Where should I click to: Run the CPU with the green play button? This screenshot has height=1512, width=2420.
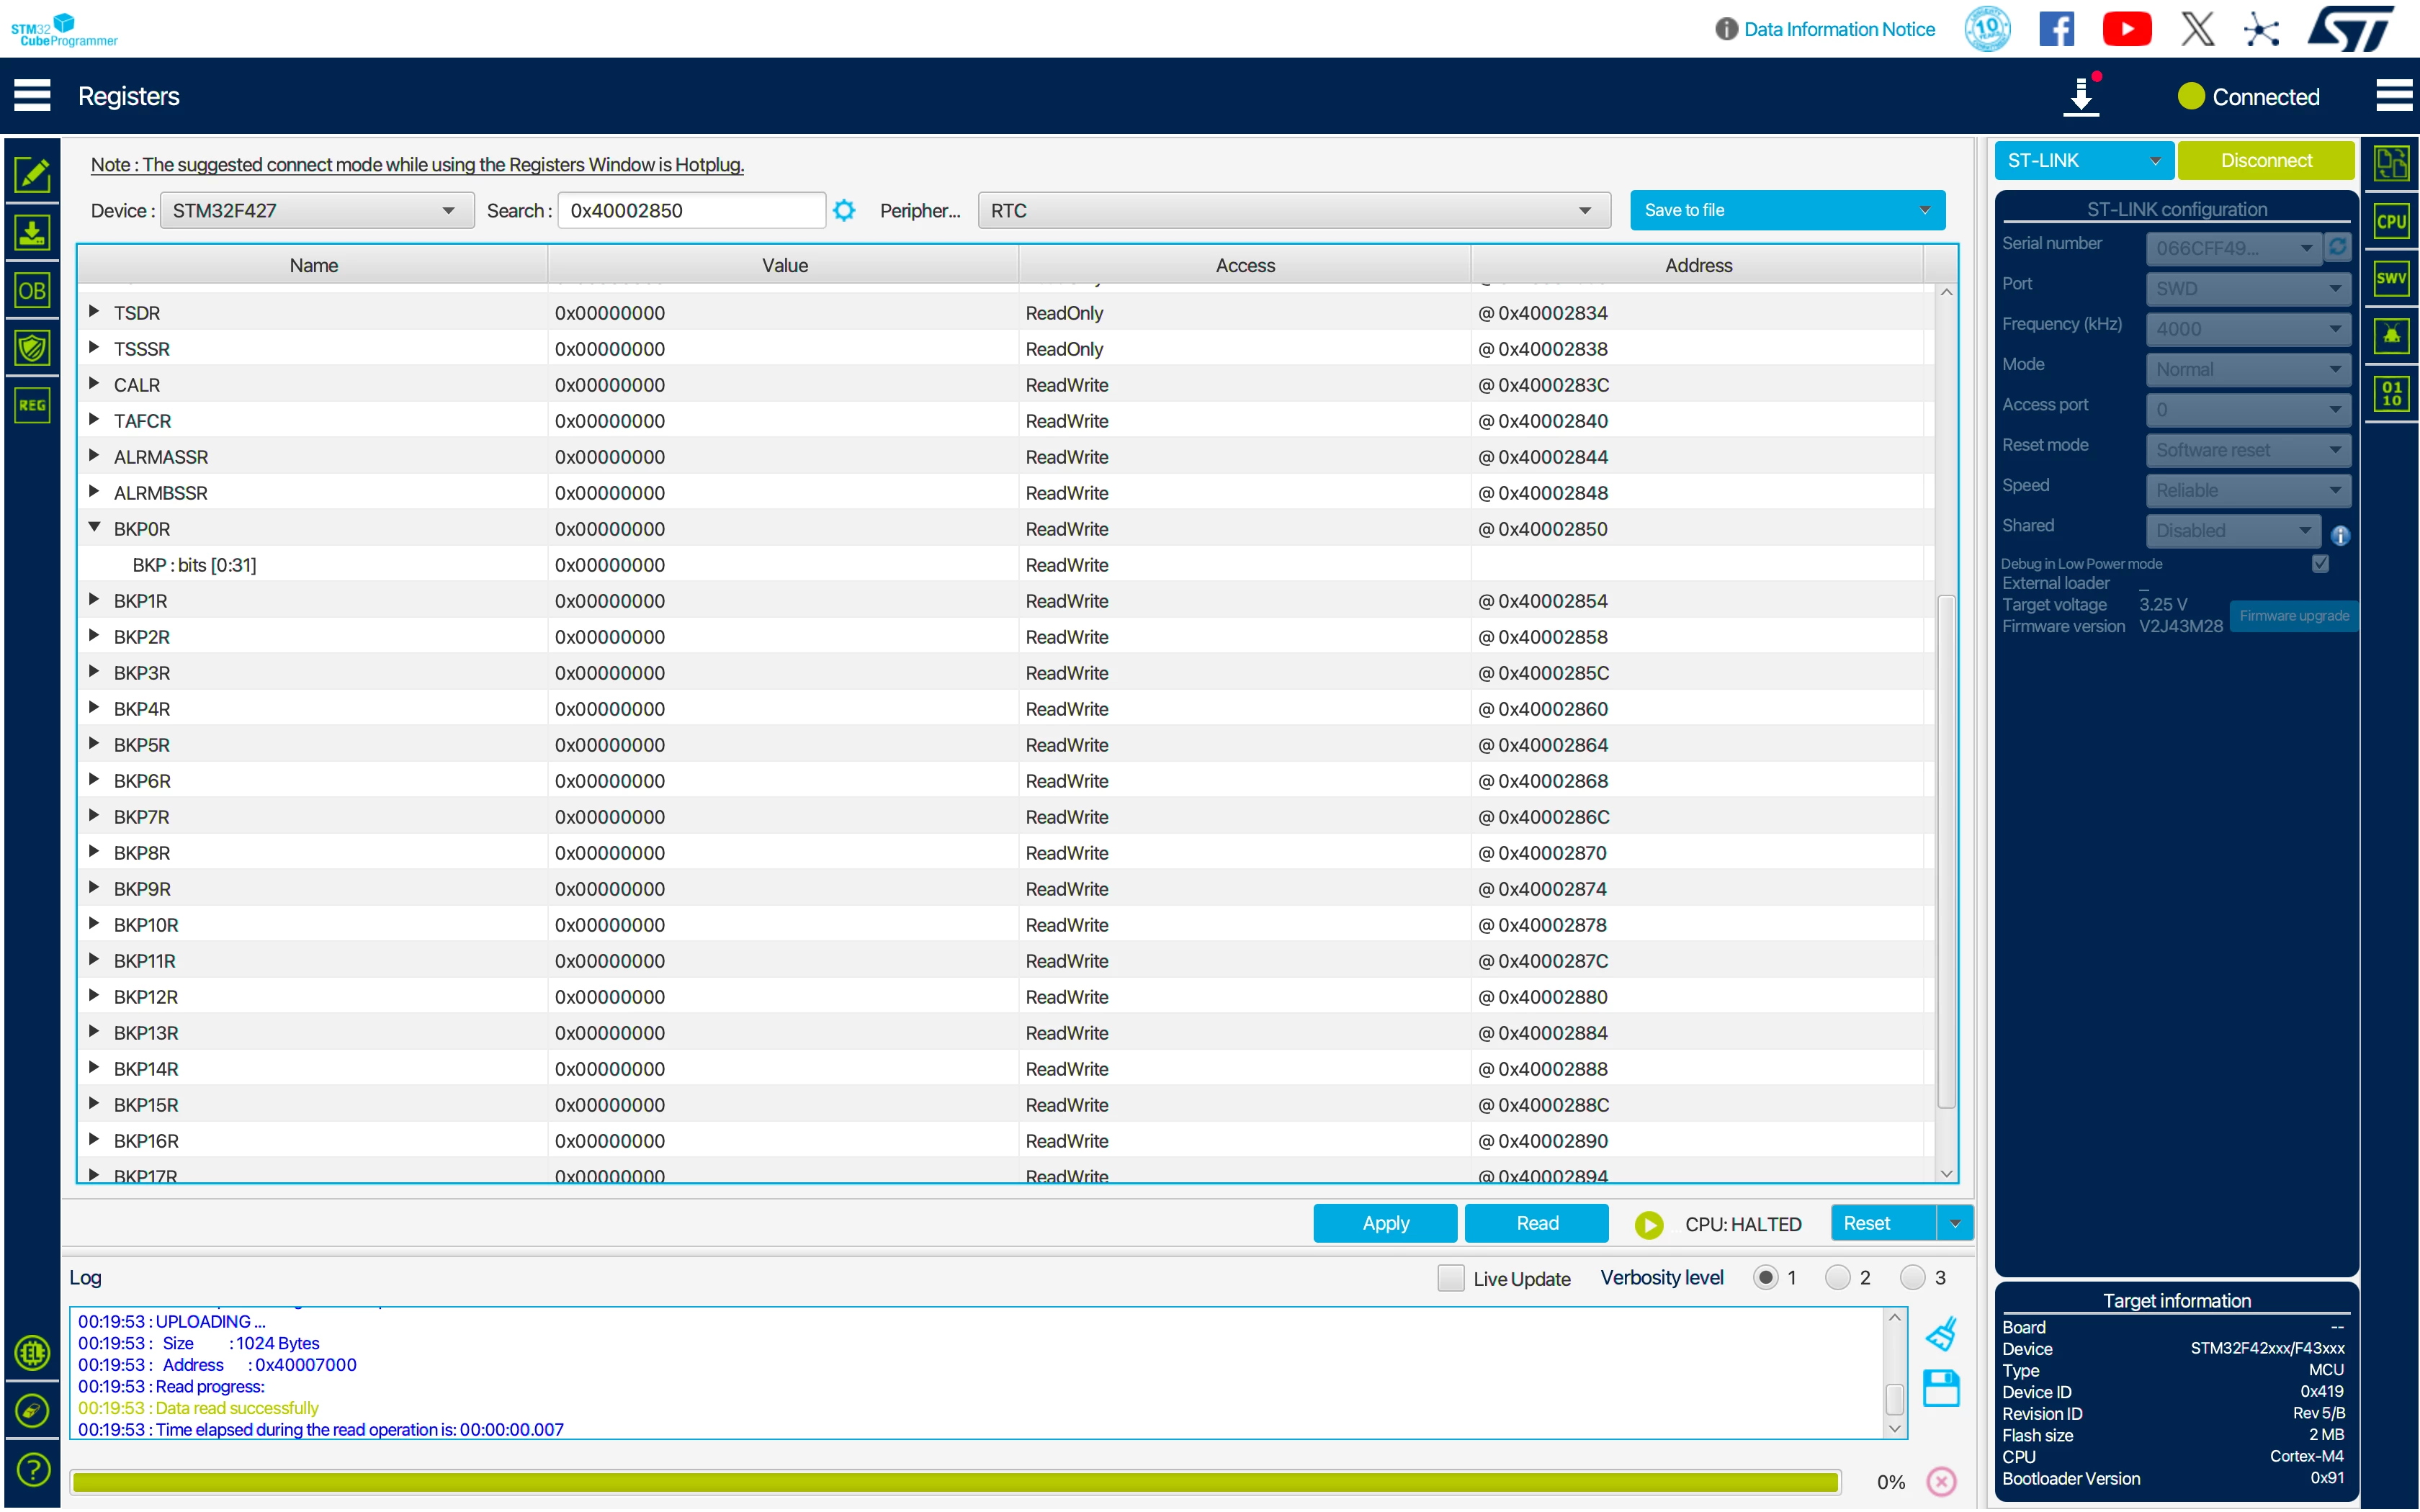(1649, 1224)
